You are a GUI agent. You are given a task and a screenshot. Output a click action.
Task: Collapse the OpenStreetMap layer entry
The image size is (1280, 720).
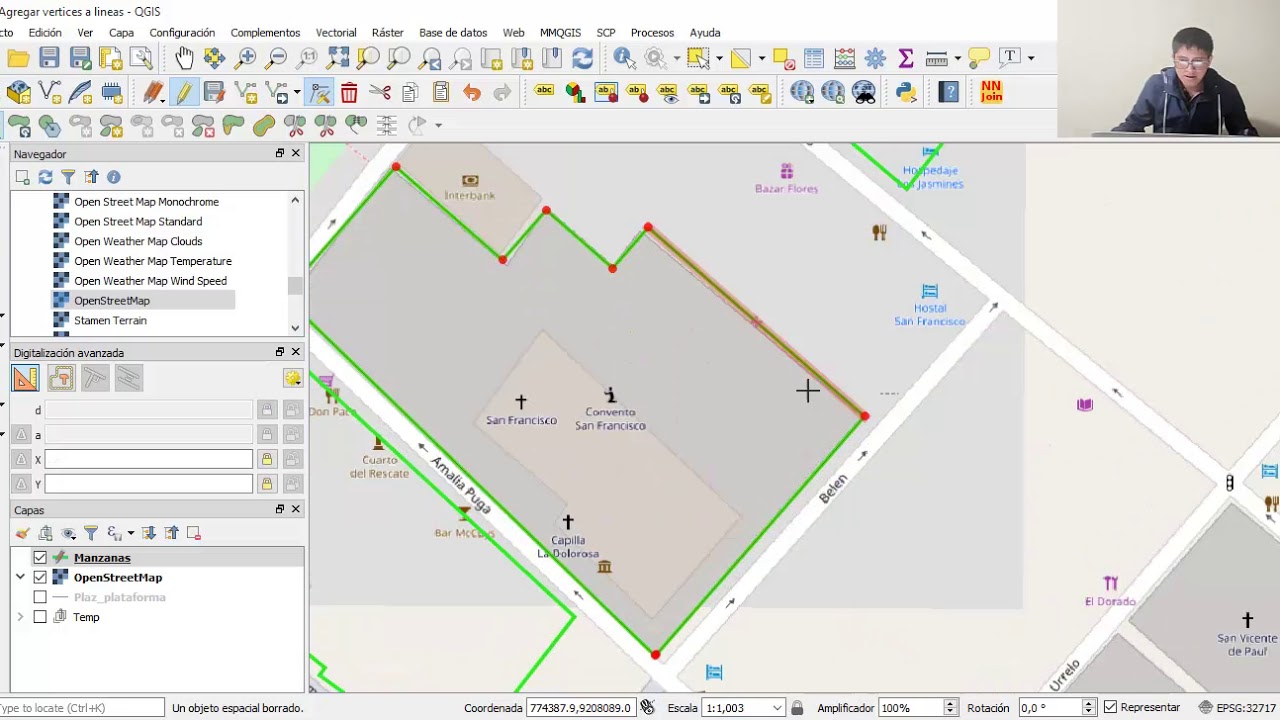click(20, 578)
